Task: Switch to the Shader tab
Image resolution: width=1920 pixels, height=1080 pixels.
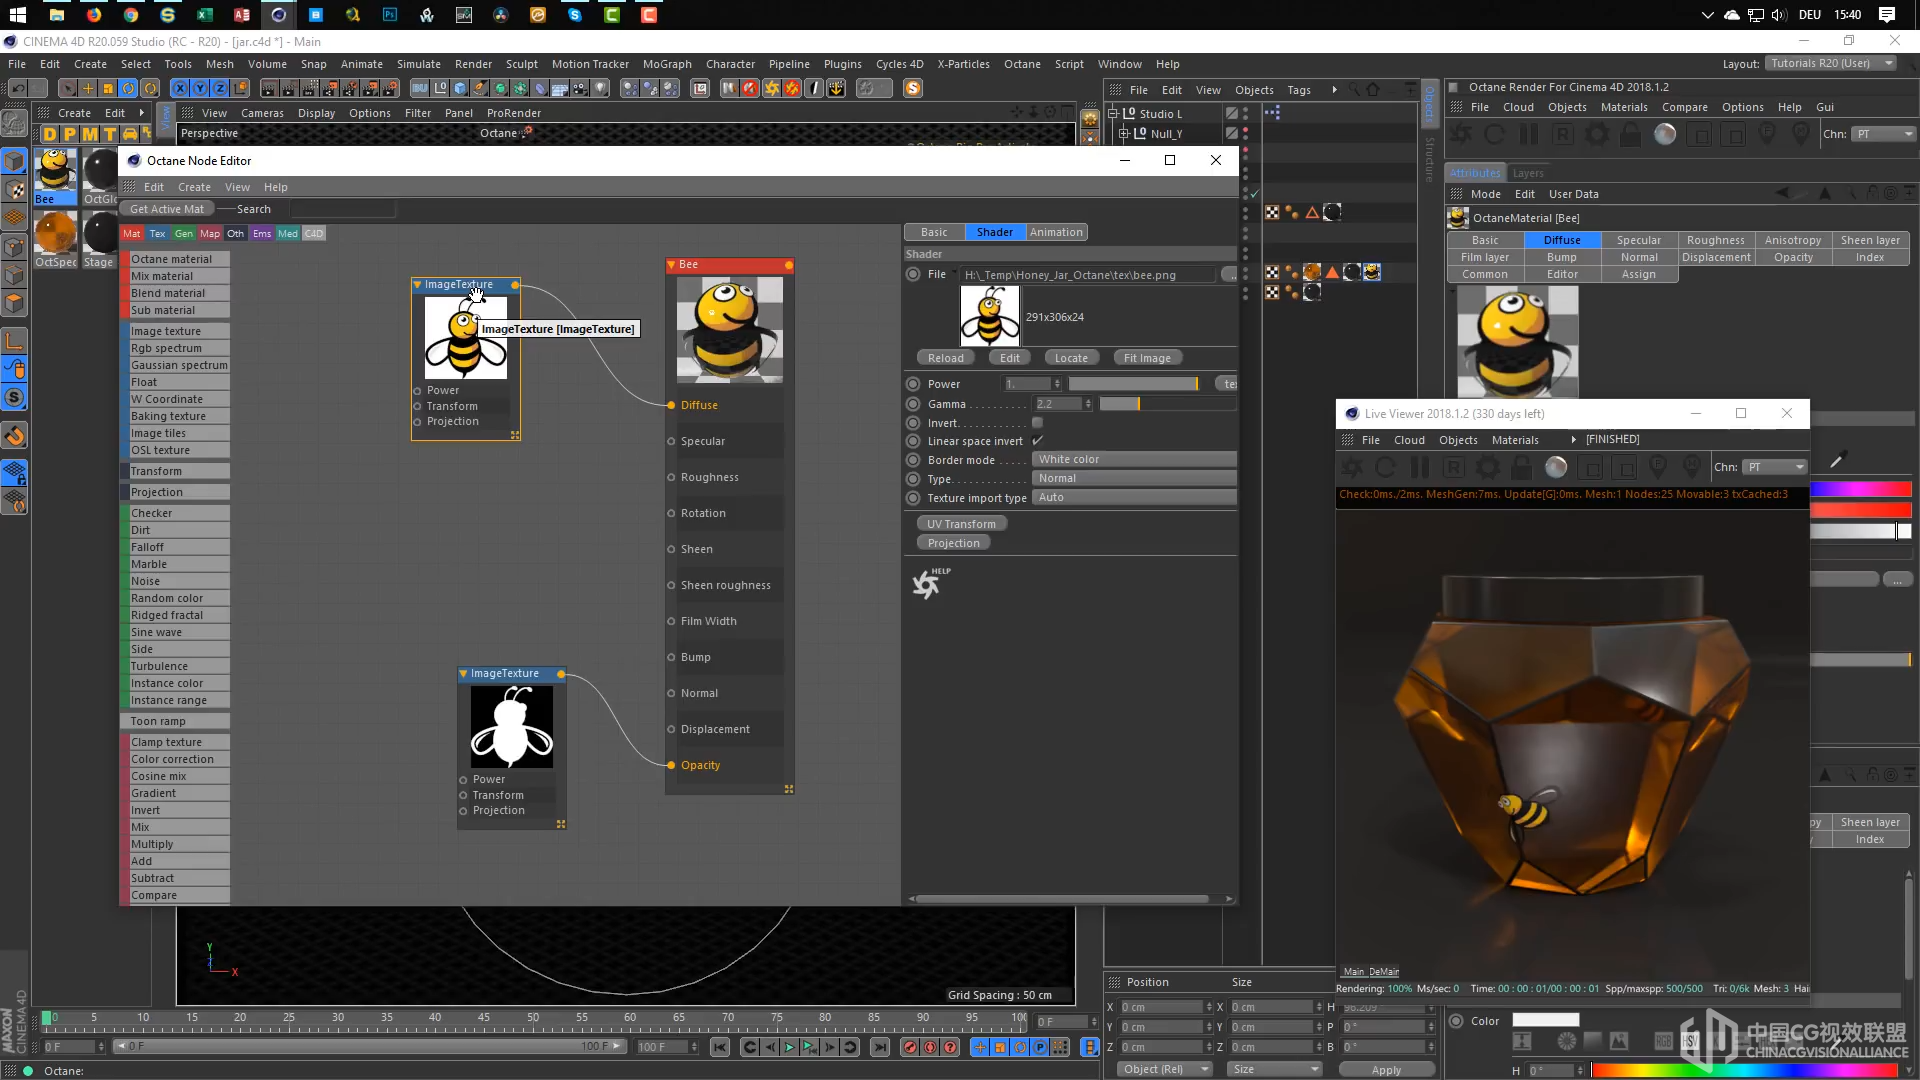Action: coord(994,232)
